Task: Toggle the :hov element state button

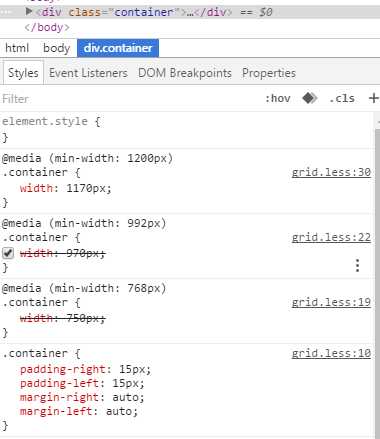Action: pyautogui.click(x=278, y=98)
